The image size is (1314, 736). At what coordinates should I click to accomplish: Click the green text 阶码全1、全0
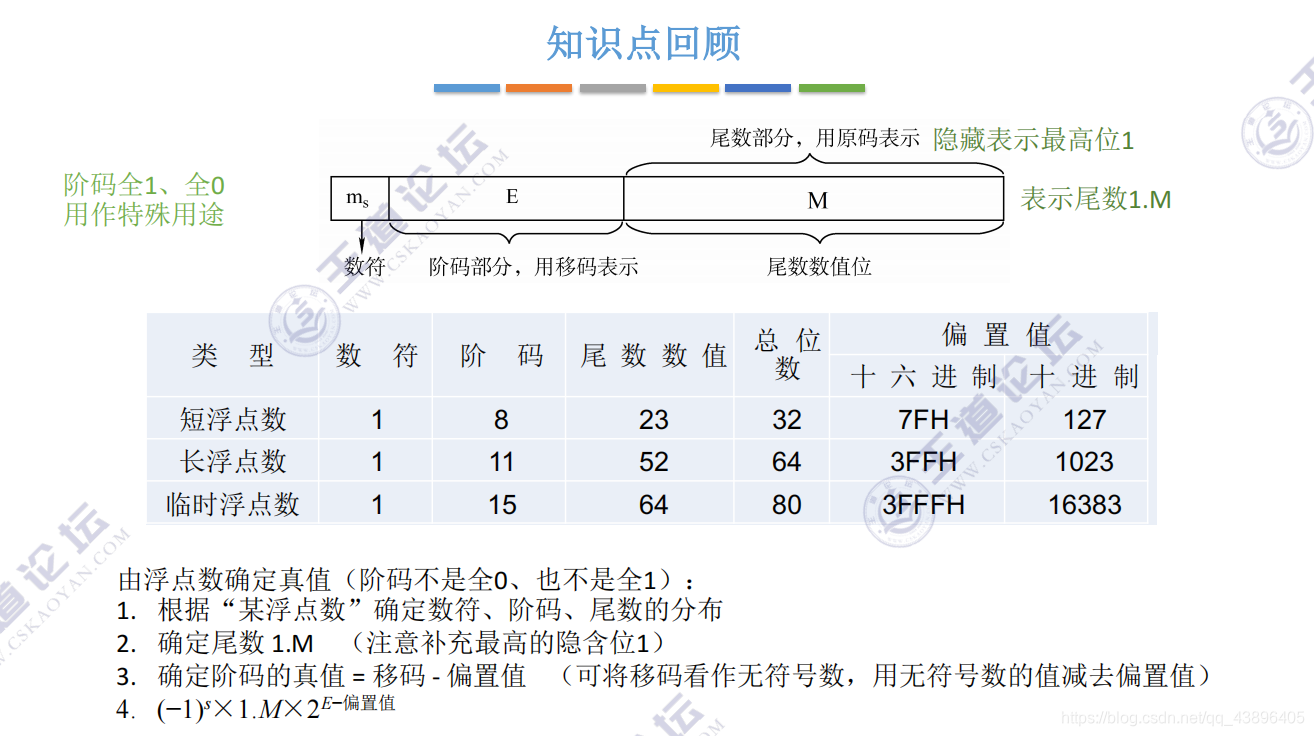coord(144,185)
